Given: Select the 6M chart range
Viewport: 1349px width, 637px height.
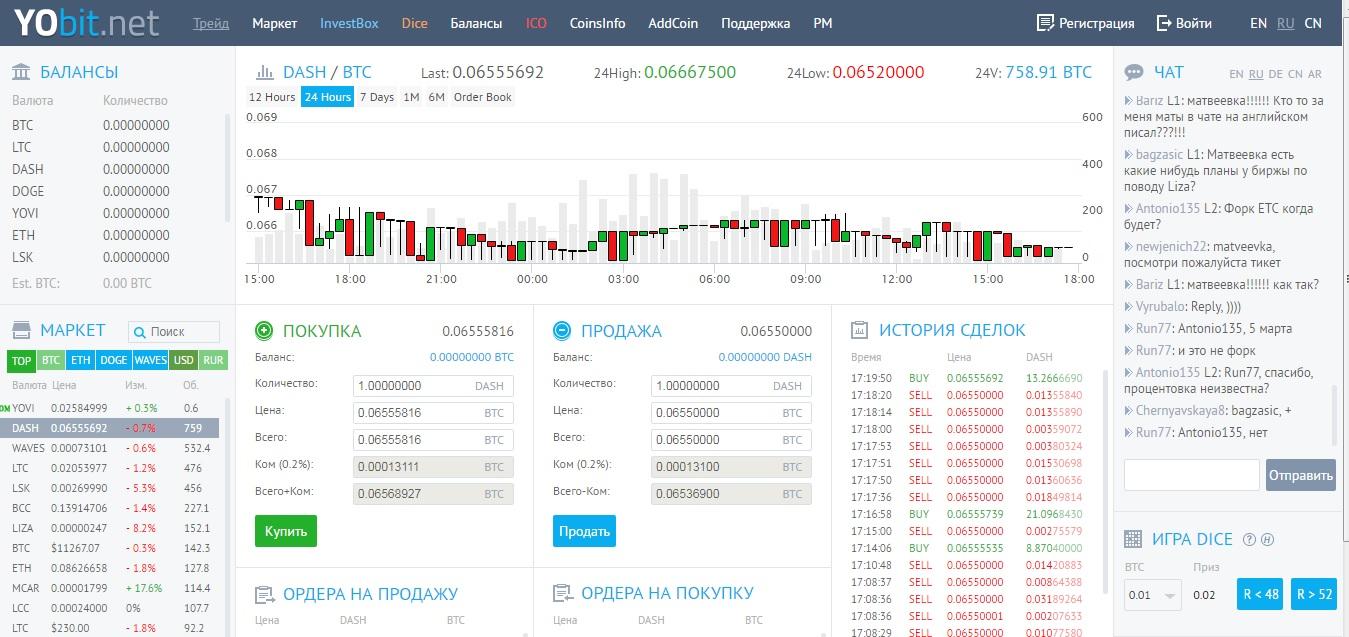Looking at the screenshot, I should [436, 97].
